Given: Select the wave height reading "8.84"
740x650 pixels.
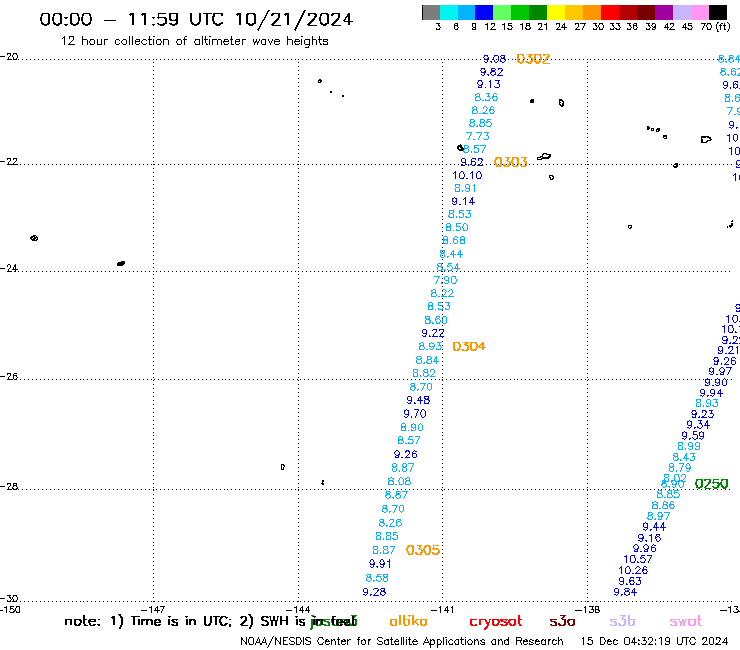Looking at the screenshot, I should pos(427,360).
